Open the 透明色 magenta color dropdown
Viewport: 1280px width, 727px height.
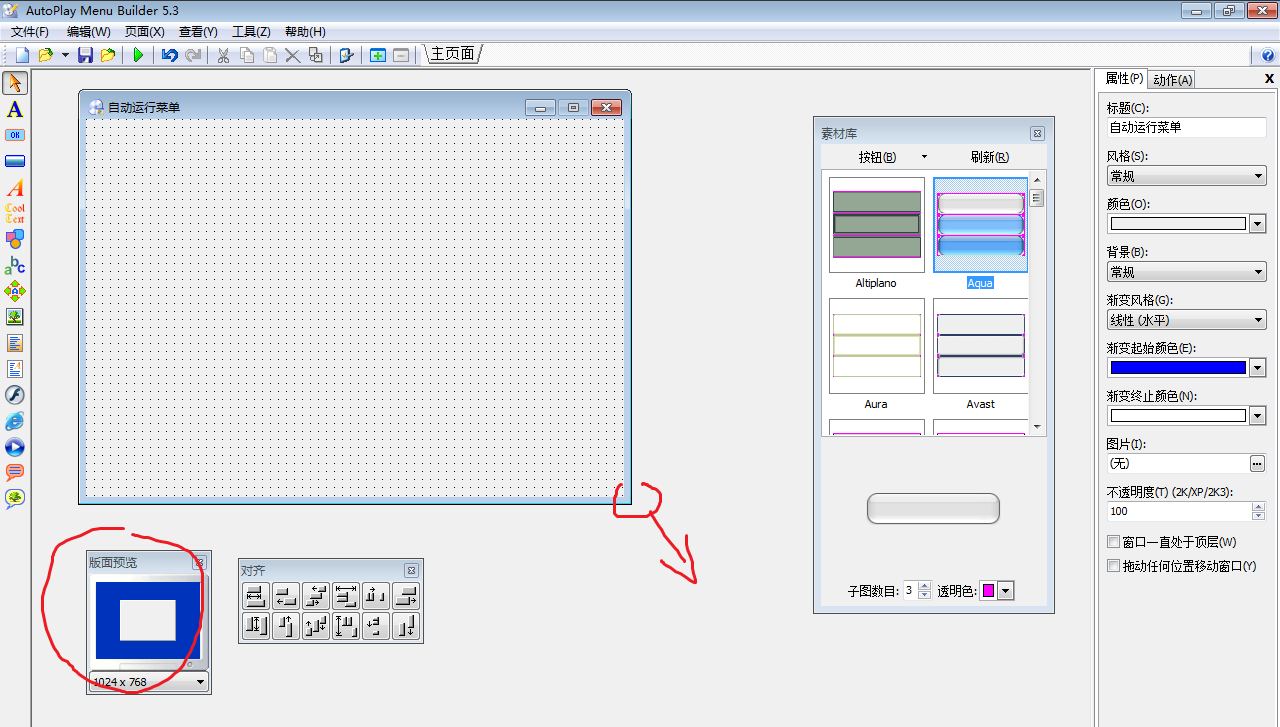pyautogui.click(x=1005, y=591)
